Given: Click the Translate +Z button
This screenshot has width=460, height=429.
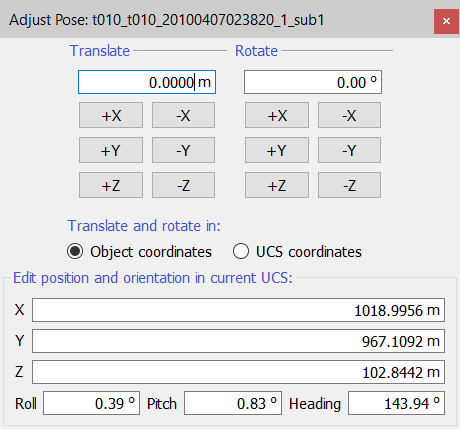Looking at the screenshot, I should [111, 185].
